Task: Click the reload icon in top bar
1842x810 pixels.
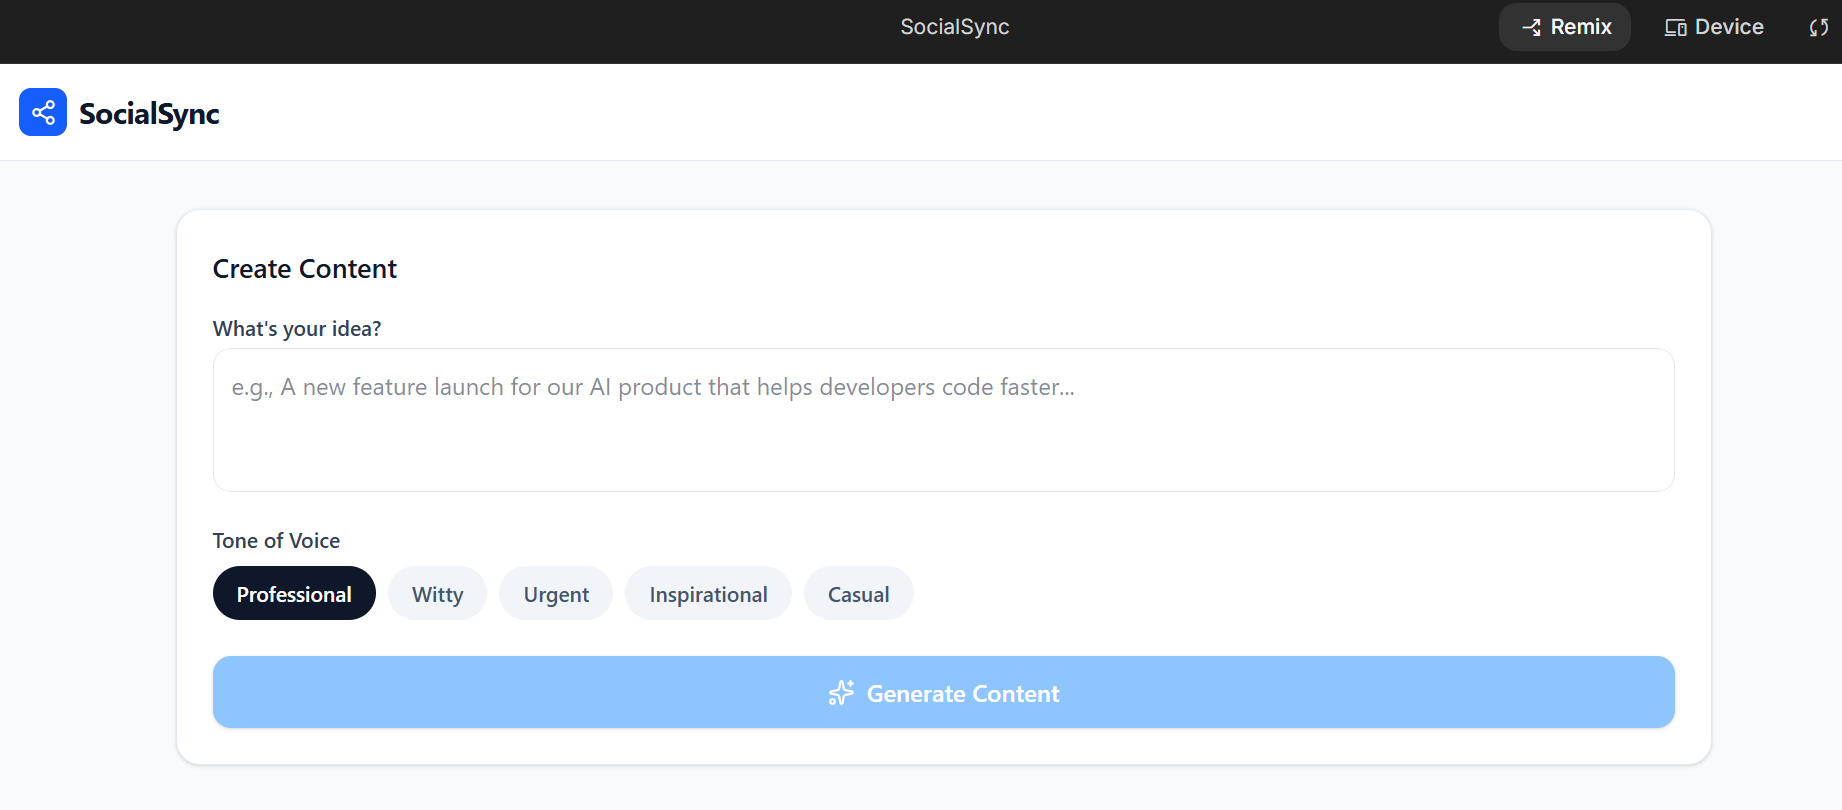Action: pyautogui.click(x=1818, y=27)
